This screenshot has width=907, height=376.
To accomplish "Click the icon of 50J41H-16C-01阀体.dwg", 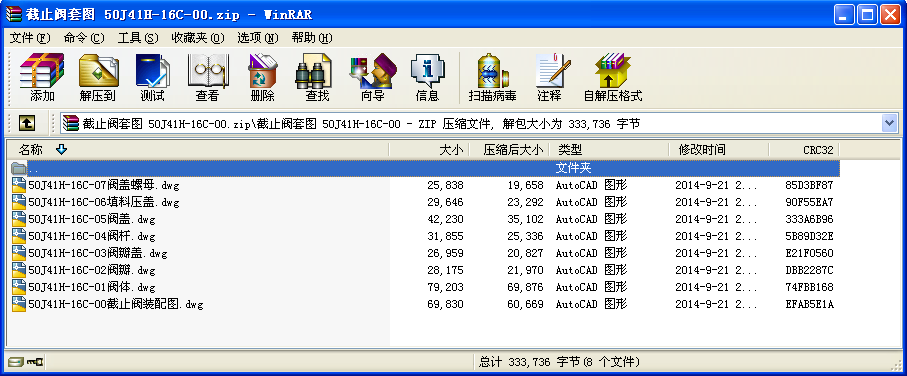I will [19, 287].
